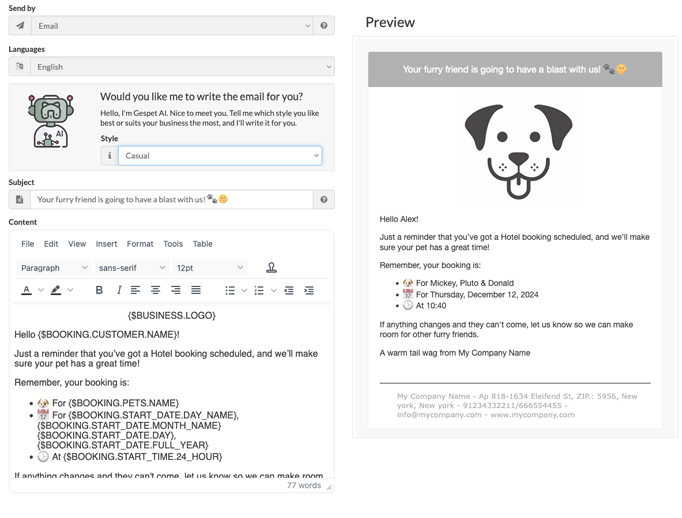This screenshot has height=518, width=682.
Task: Insert a numbered list
Action: click(259, 290)
